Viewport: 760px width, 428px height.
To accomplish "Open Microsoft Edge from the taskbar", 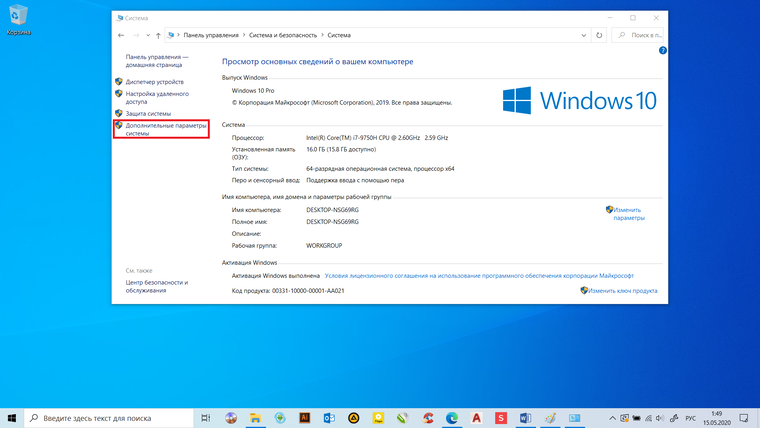I will coord(452,418).
